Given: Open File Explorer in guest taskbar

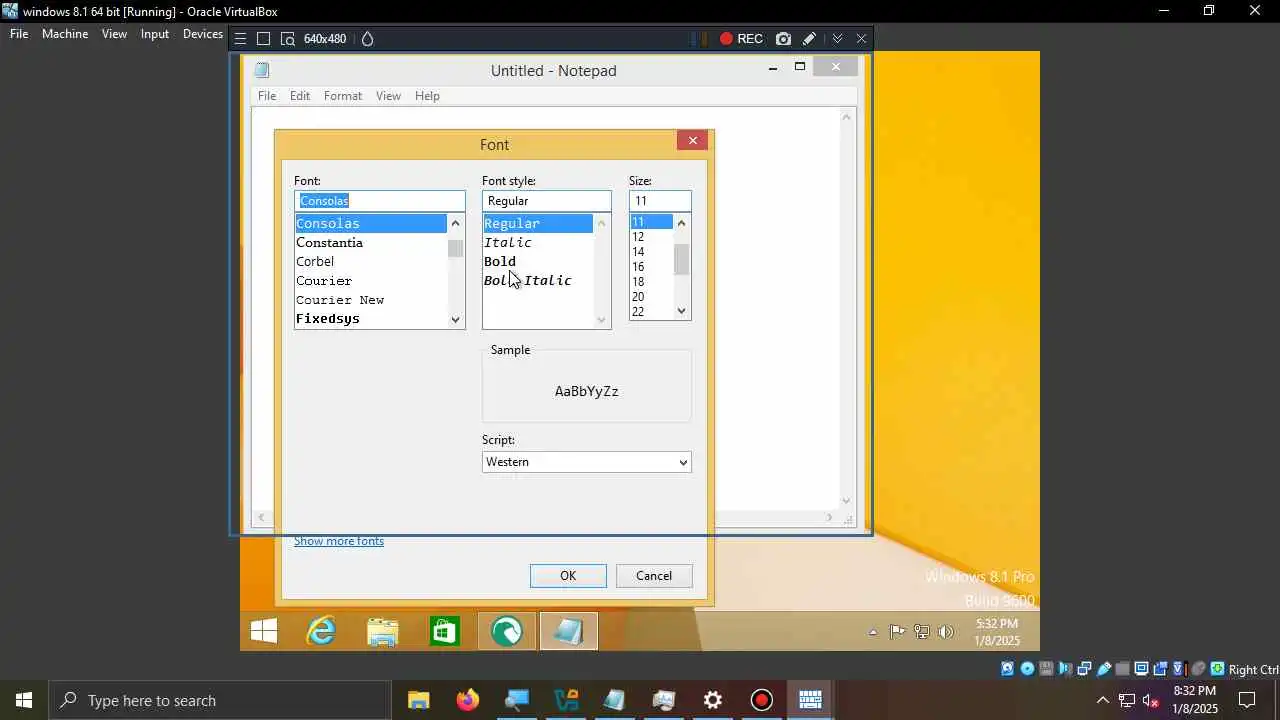Looking at the screenshot, I should tap(382, 632).
